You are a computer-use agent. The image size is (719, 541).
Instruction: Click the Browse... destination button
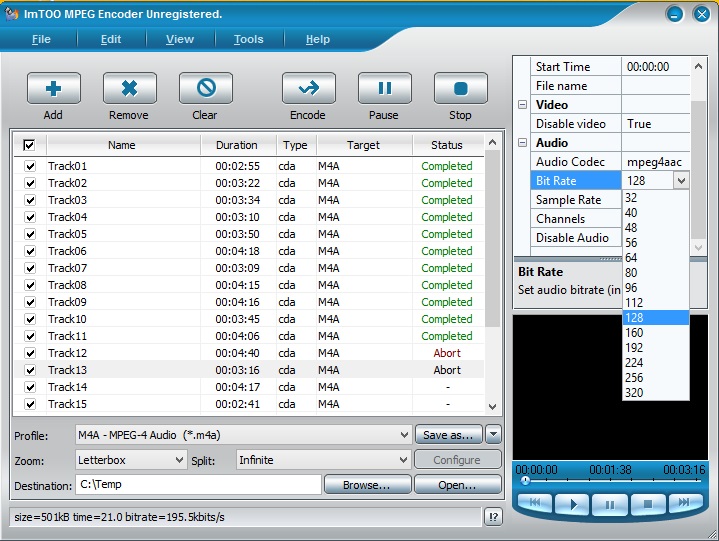coord(367,485)
